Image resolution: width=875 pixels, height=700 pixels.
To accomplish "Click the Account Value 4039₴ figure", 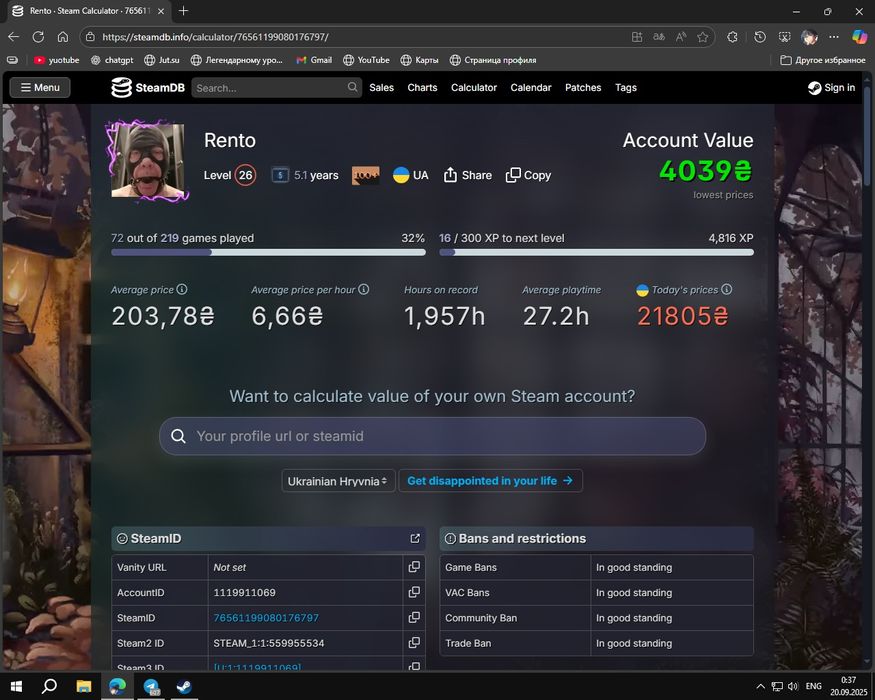I will (x=706, y=170).
